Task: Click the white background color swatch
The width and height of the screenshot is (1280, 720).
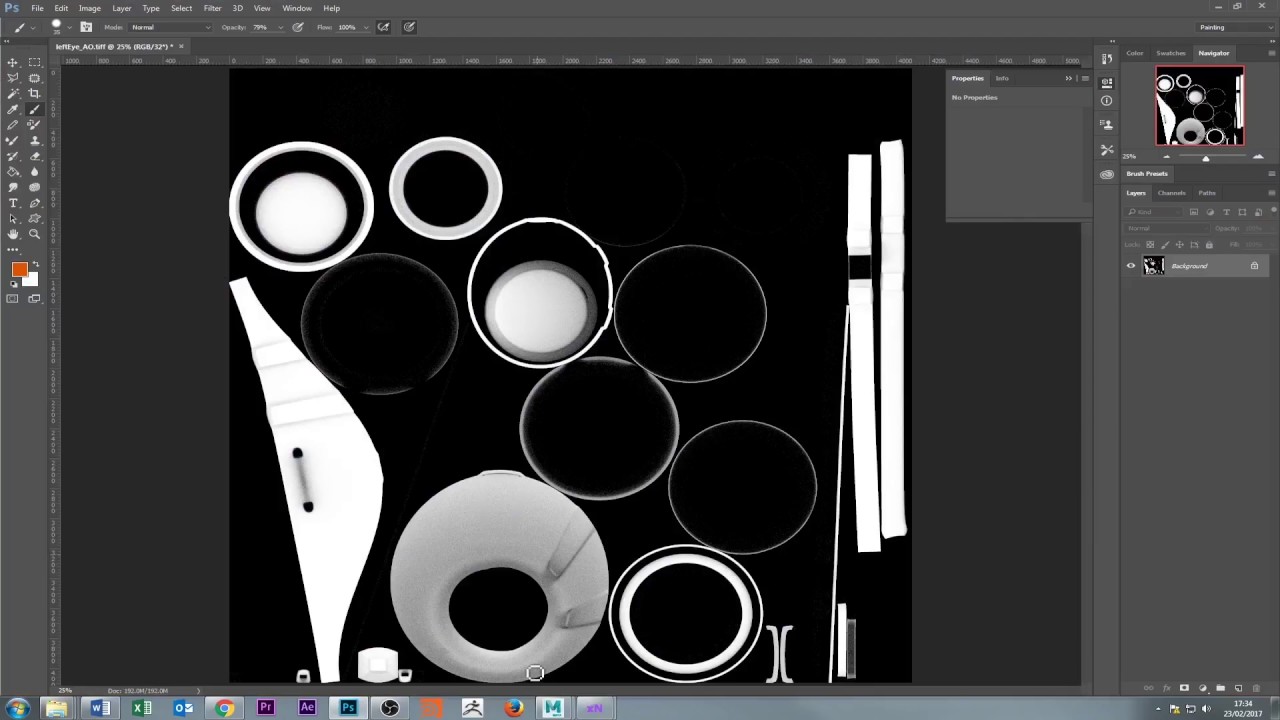Action: pyautogui.click(x=31, y=279)
